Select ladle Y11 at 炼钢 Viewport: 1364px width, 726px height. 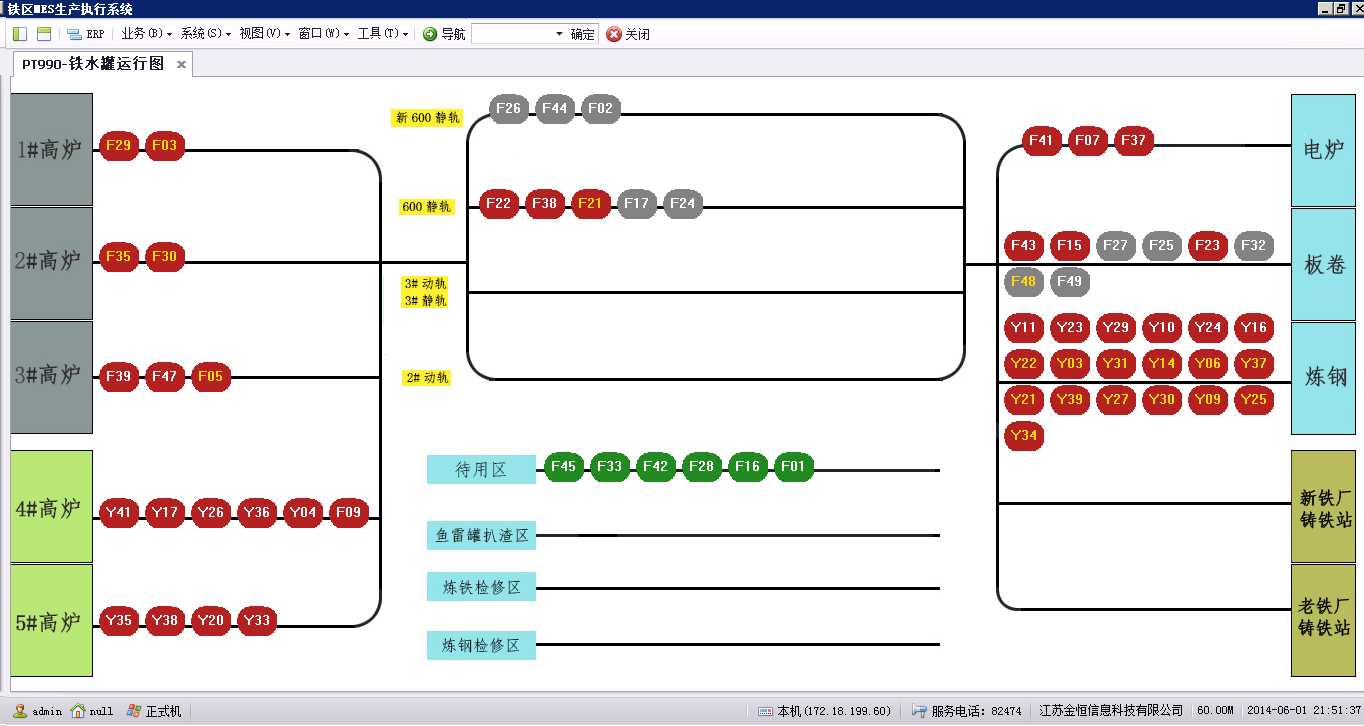1023,328
